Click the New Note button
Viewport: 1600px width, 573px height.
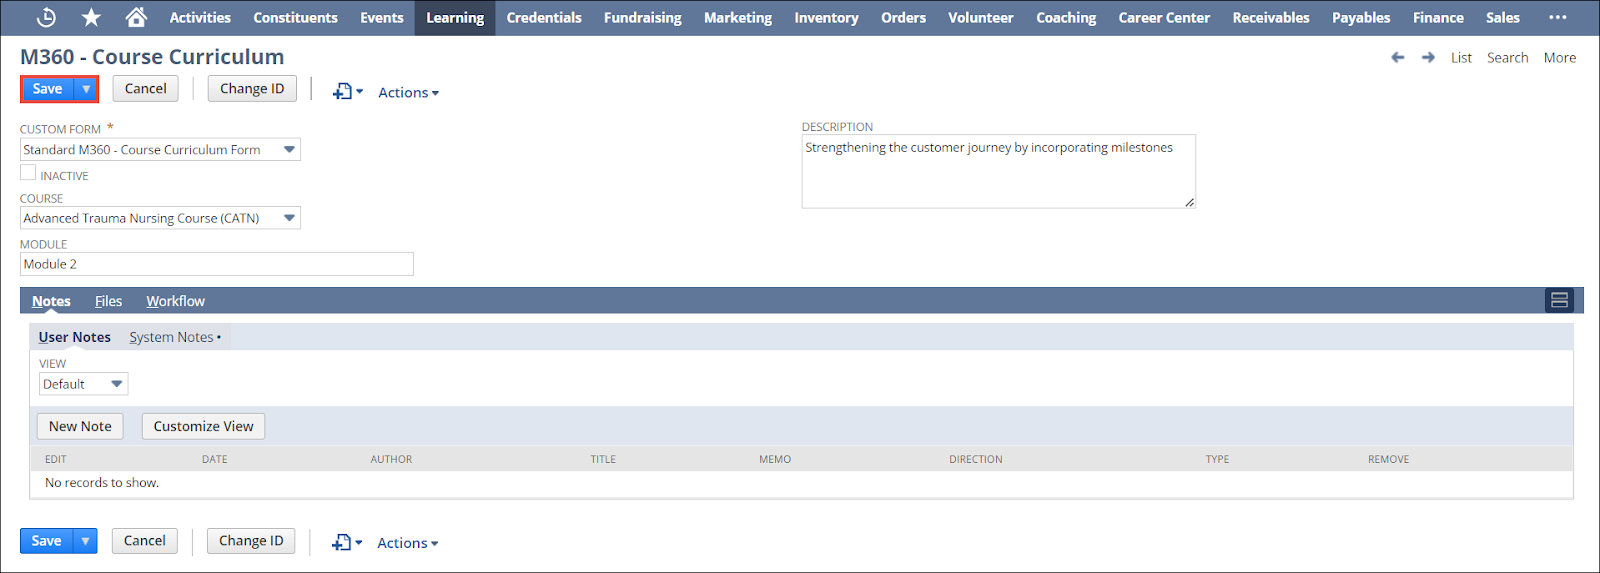(80, 426)
